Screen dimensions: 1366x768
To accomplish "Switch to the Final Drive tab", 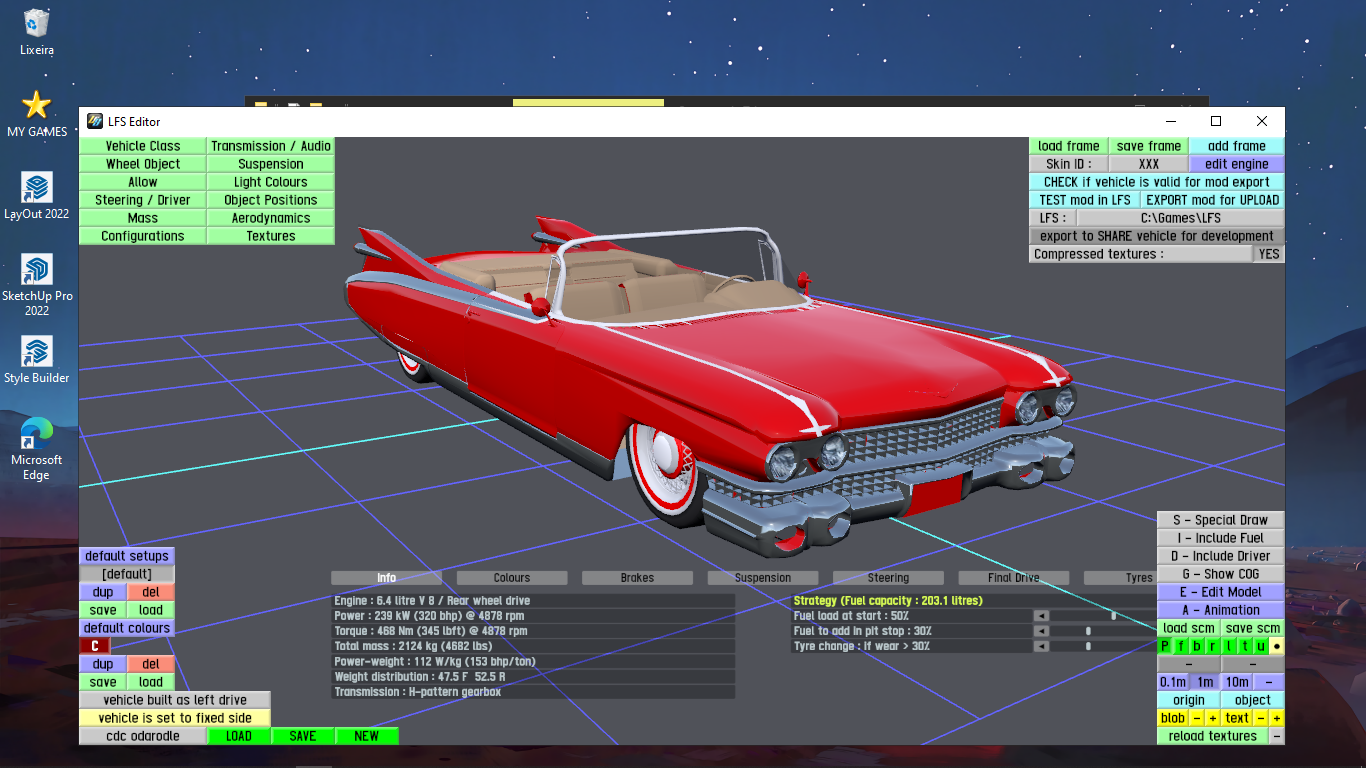I will (x=1014, y=578).
